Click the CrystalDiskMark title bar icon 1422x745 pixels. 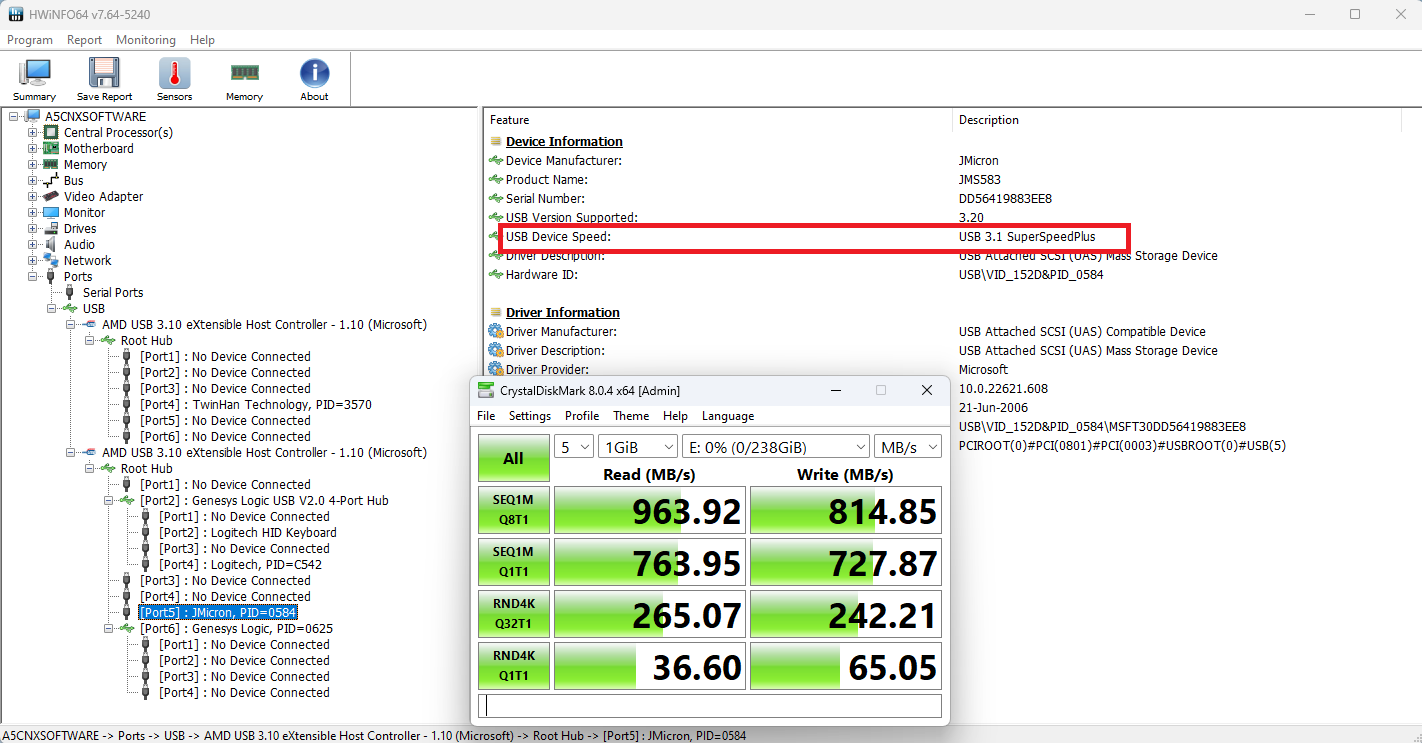click(x=486, y=390)
